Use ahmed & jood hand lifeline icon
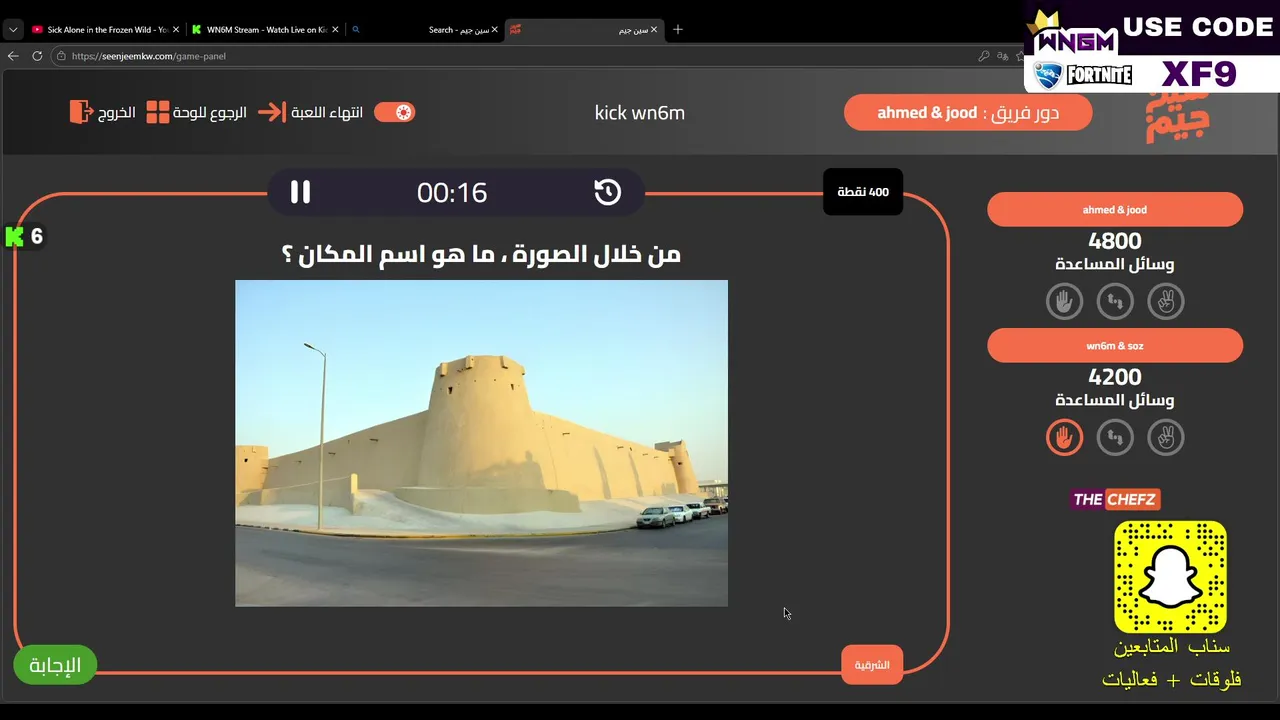Viewport: 1280px width, 720px height. point(1064,301)
